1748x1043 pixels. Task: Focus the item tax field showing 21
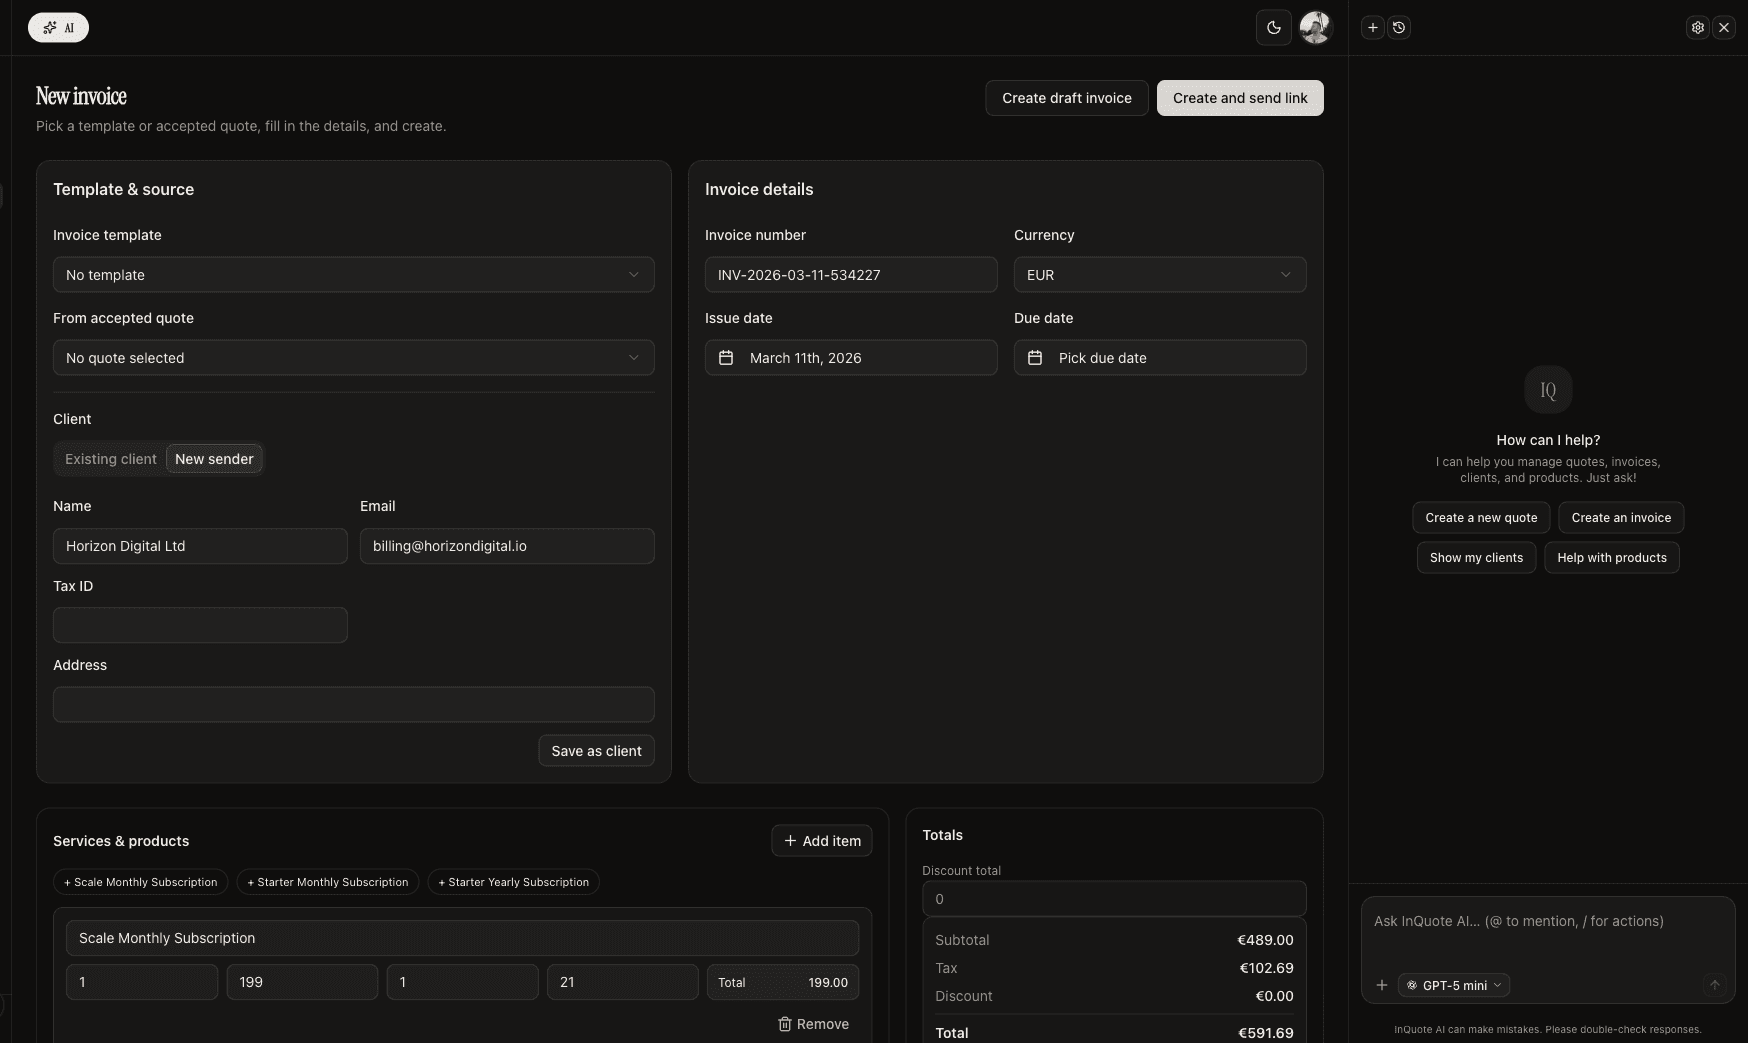(x=622, y=982)
